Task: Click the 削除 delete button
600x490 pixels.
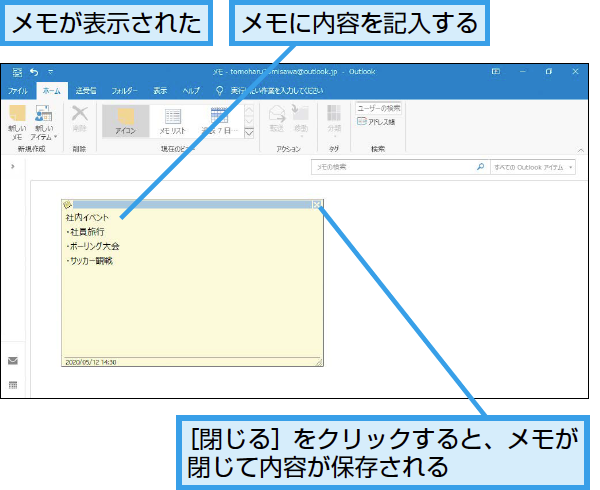Action: point(80,119)
